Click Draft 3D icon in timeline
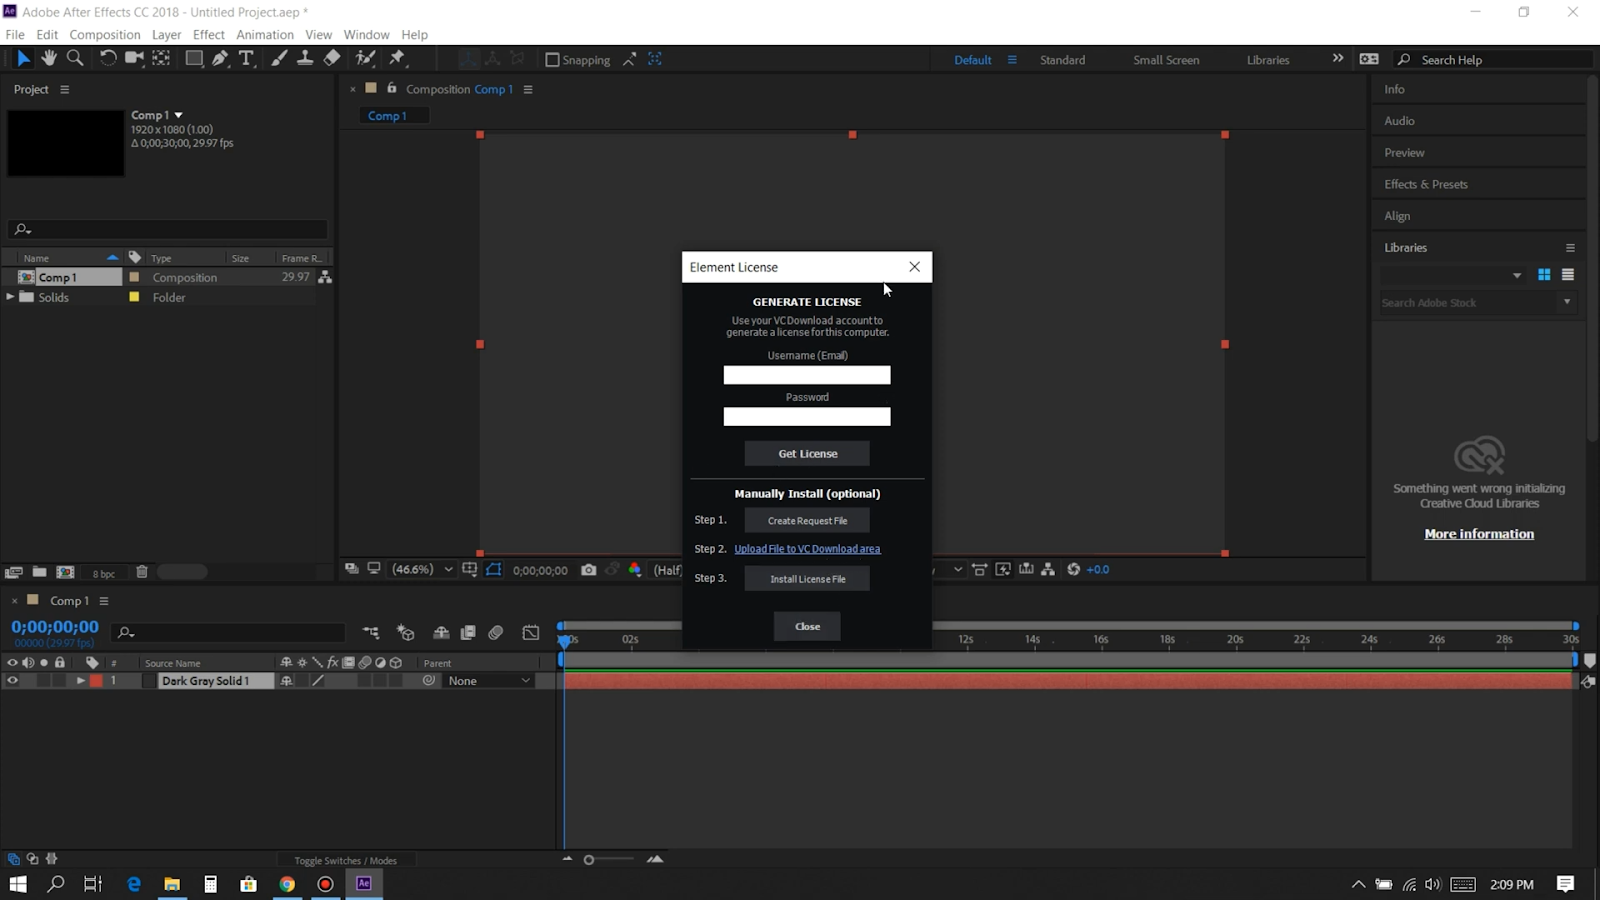 click(x=405, y=633)
